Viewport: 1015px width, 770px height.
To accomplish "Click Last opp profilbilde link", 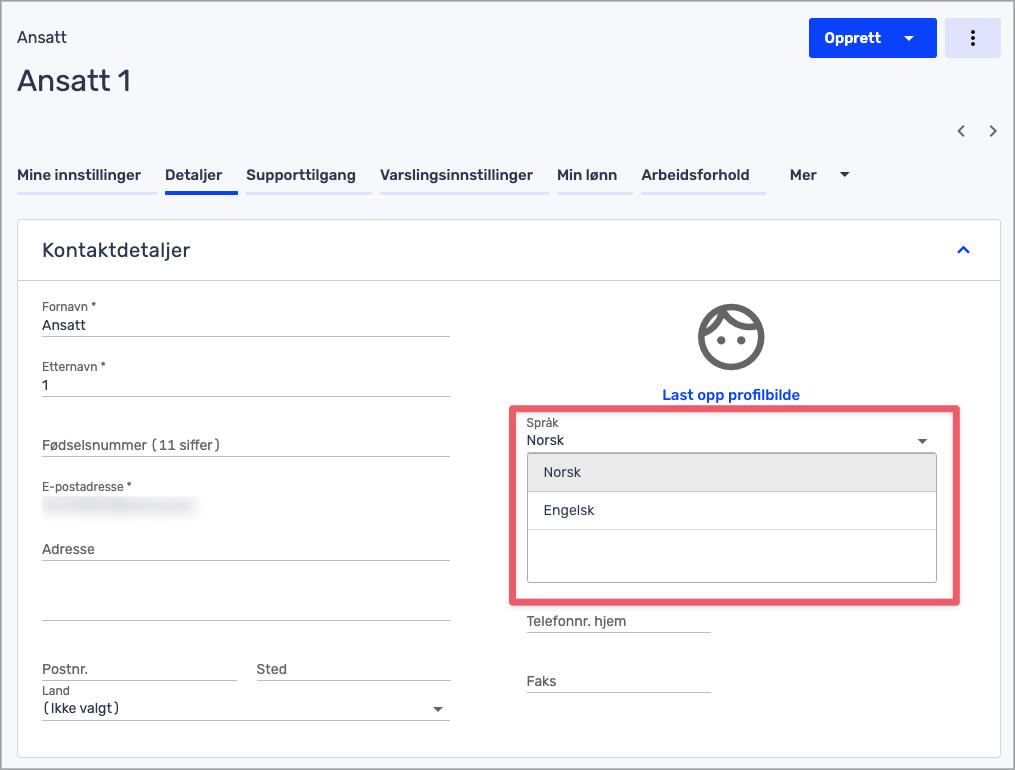I will 731,395.
